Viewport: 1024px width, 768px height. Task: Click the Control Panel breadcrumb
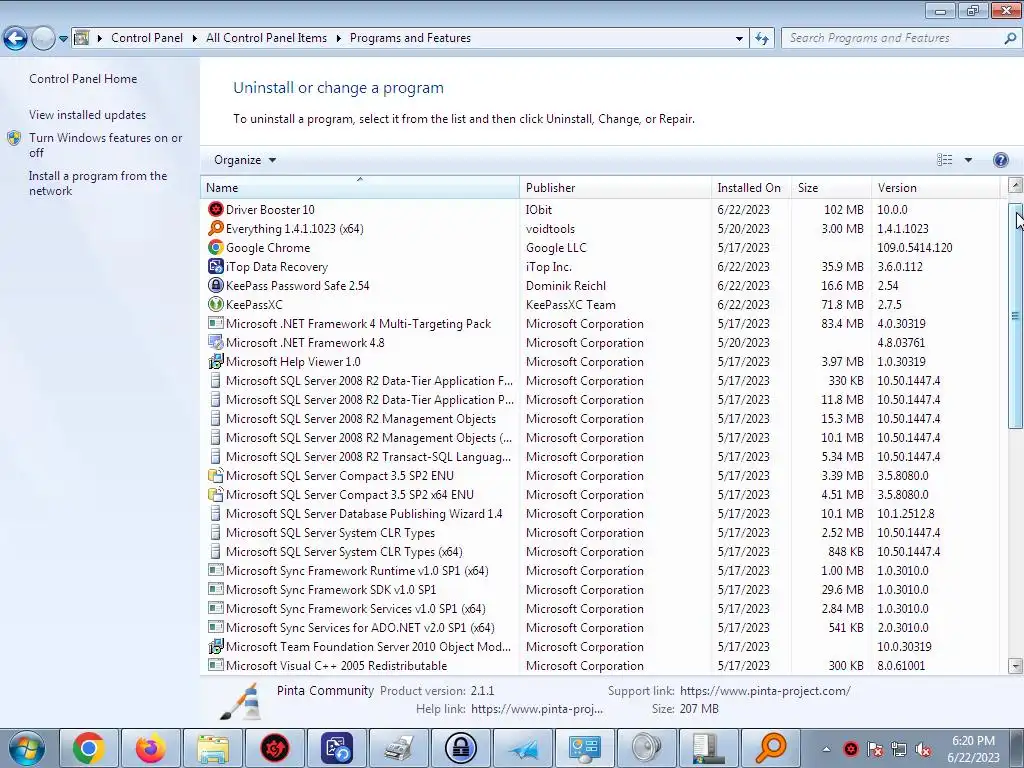click(147, 38)
